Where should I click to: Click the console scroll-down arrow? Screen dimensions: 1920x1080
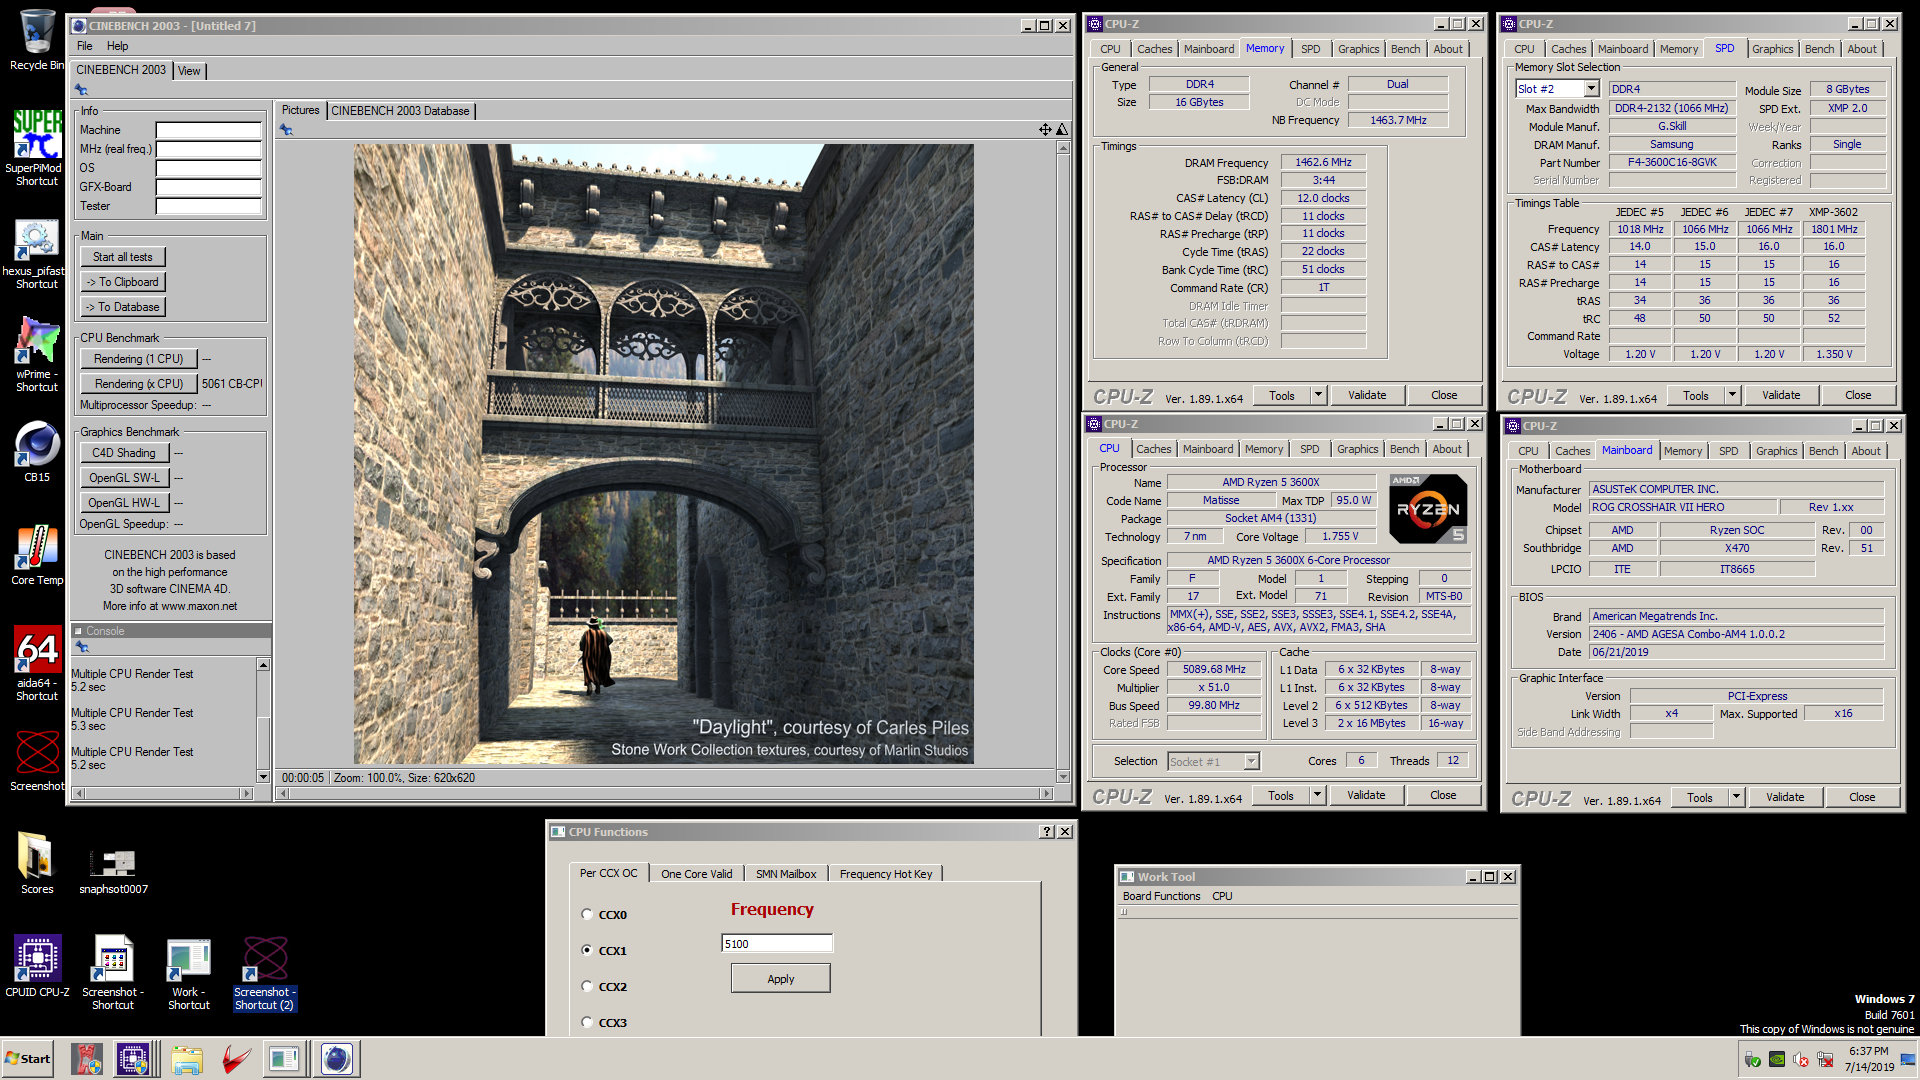tap(263, 777)
